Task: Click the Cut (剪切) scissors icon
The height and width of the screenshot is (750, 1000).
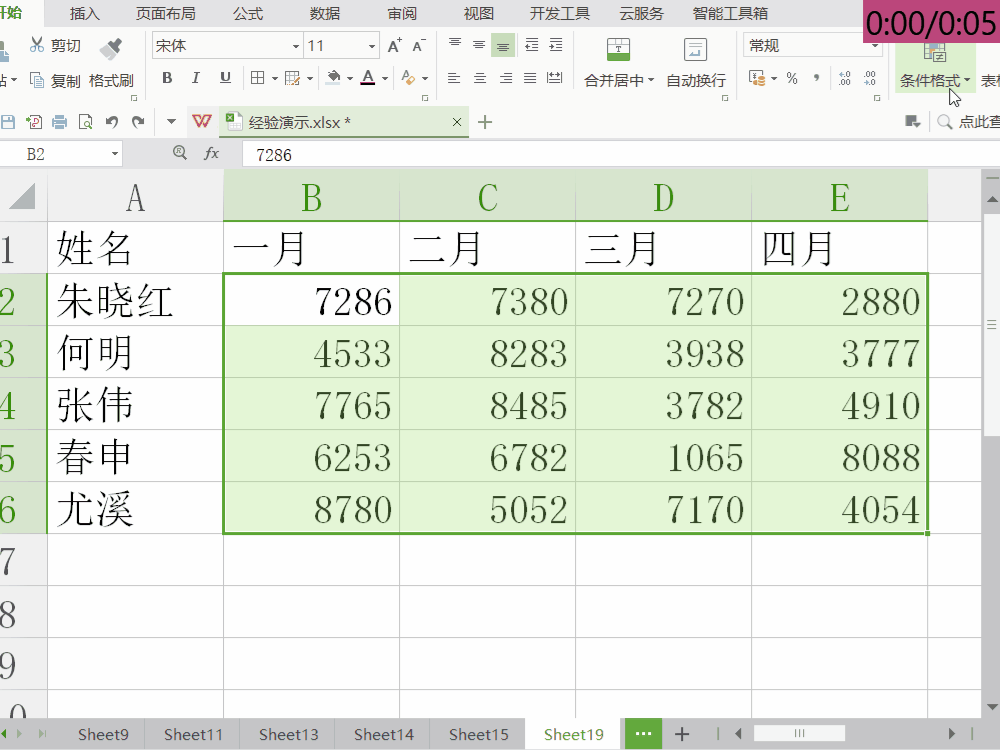Action: tap(36, 45)
